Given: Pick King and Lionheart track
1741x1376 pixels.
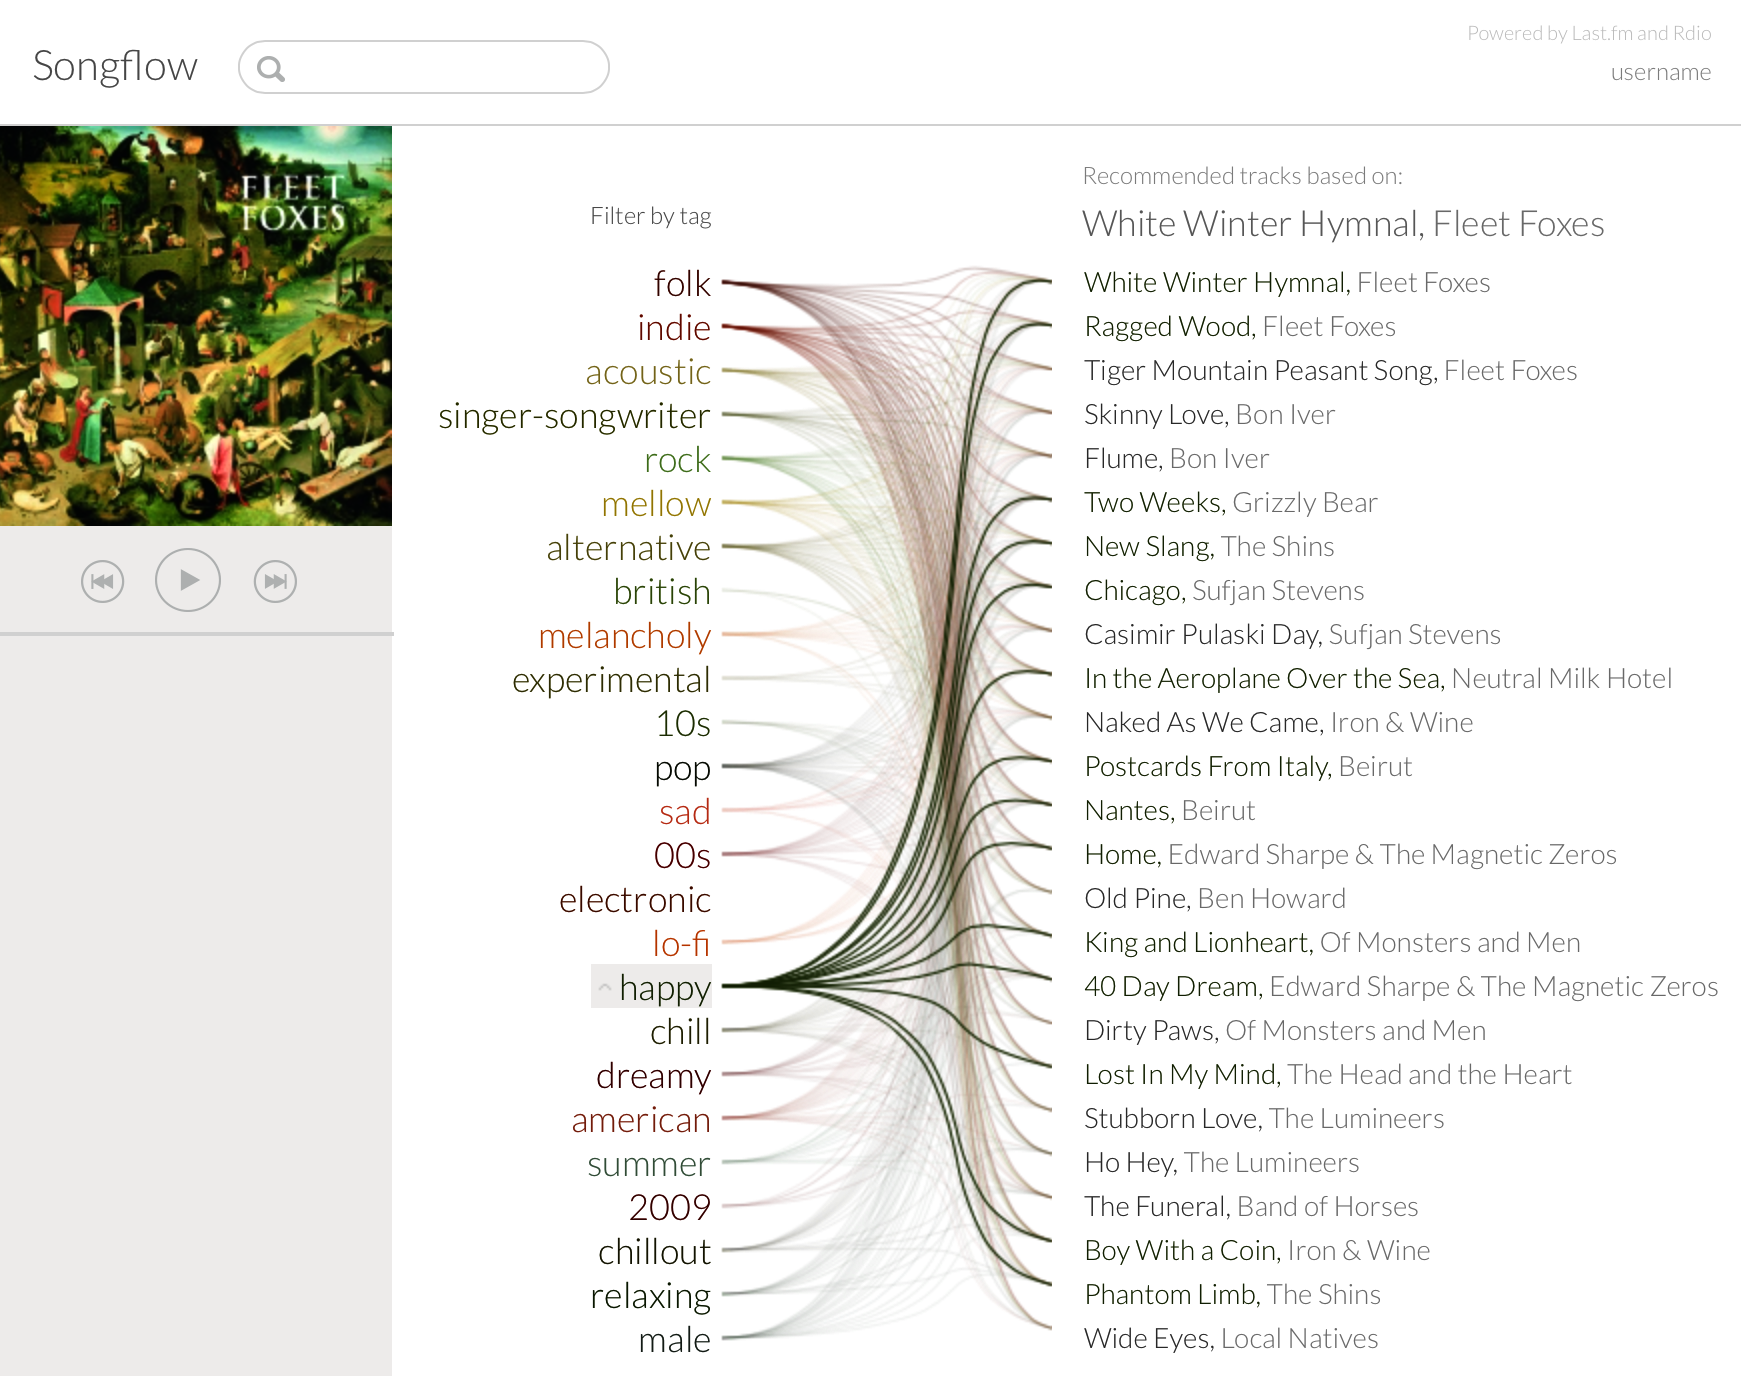Looking at the screenshot, I should coord(1333,943).
